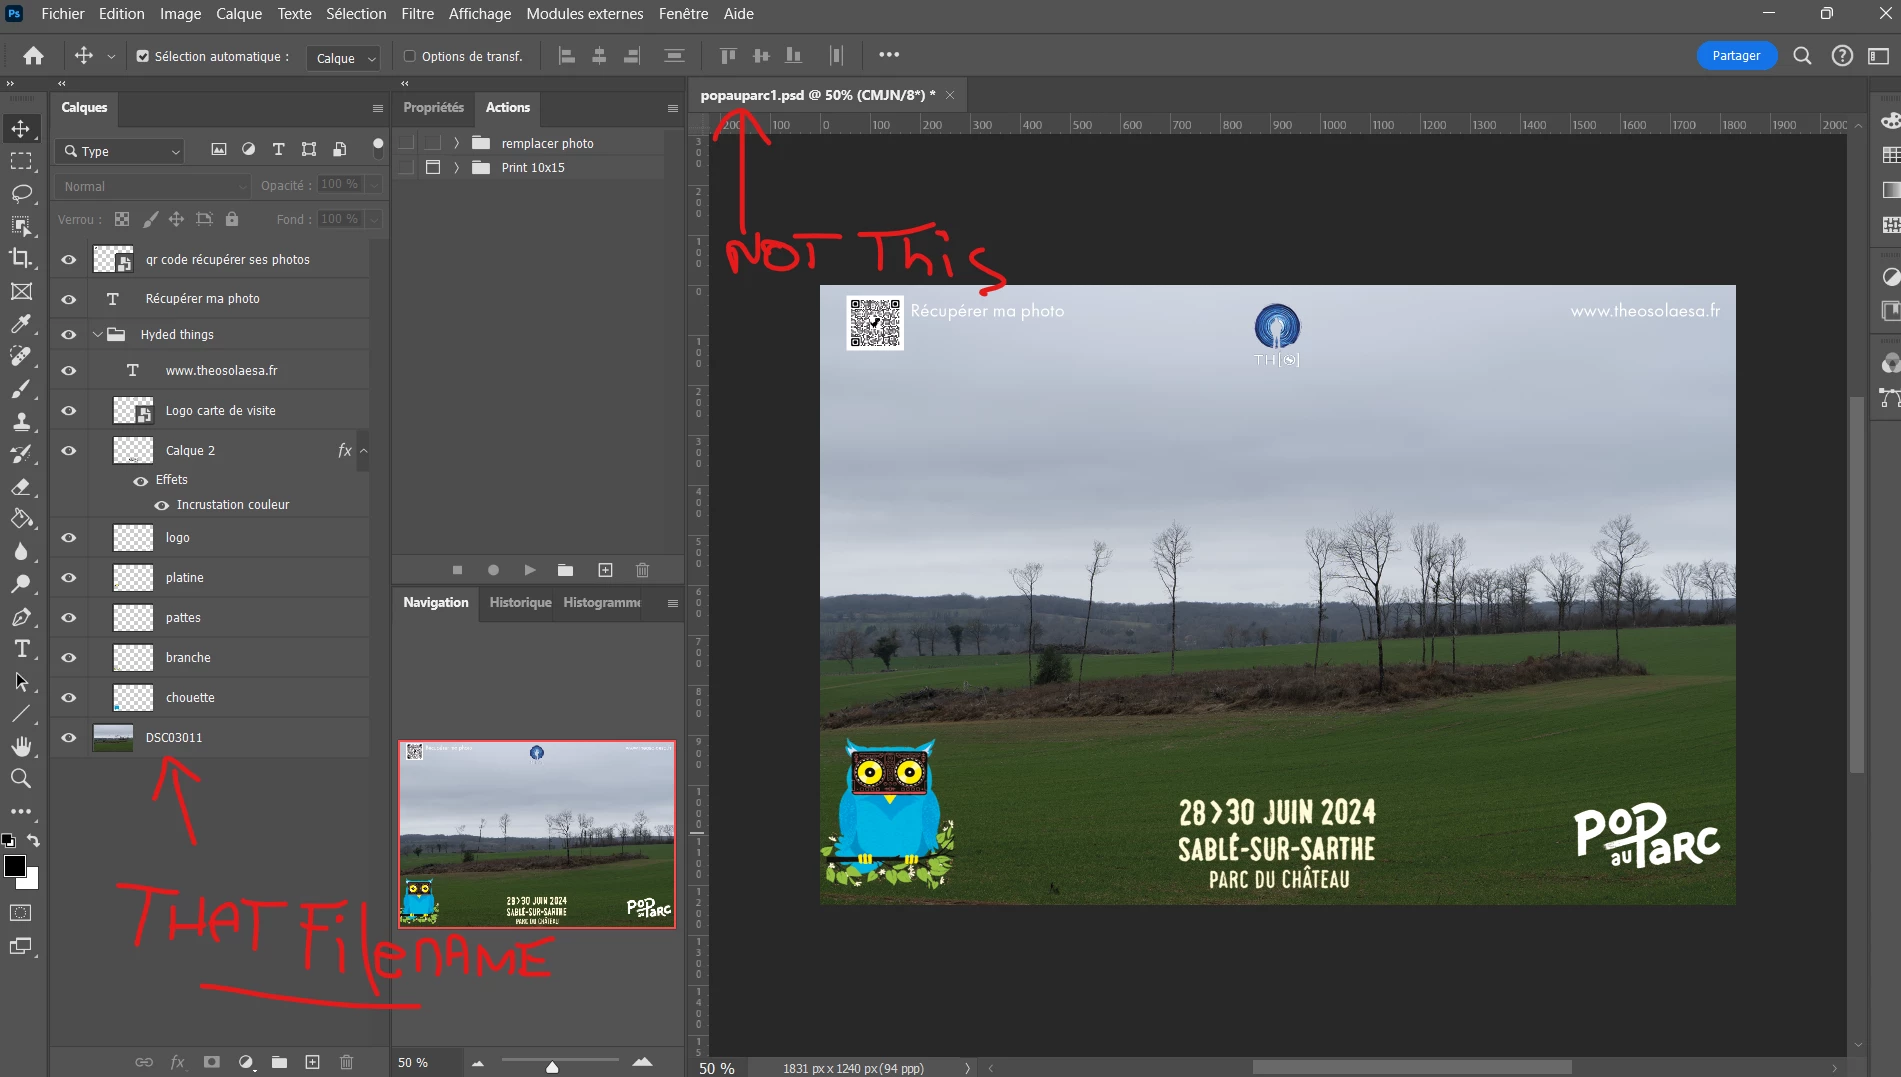Collapse Calque 2 layer effects
1901x1077 pixels.
pyautogui.click(x=364, y=451)
